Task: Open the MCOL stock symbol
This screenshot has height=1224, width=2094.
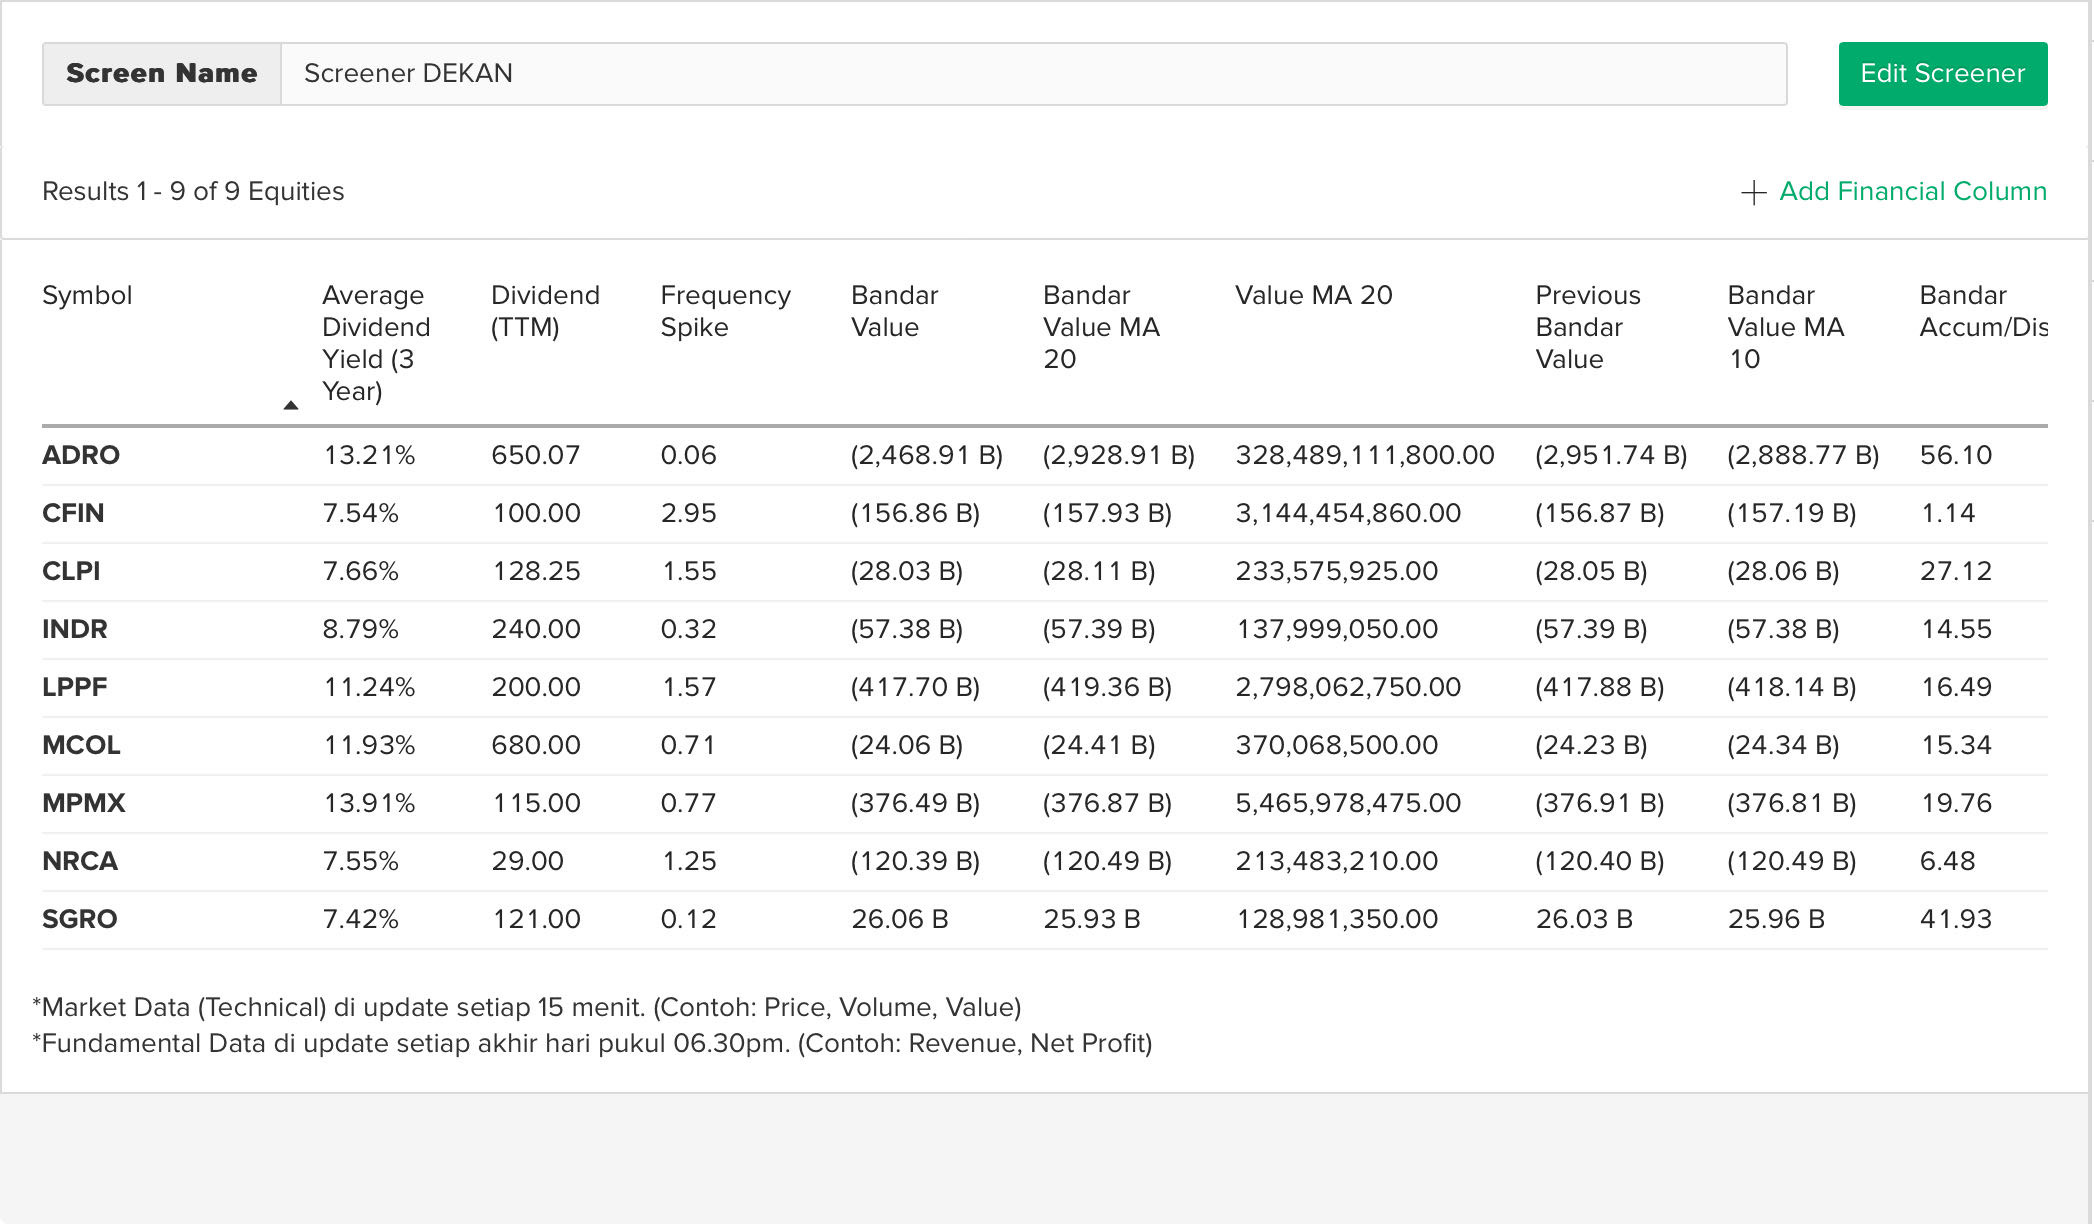Action: pos(81,745)
